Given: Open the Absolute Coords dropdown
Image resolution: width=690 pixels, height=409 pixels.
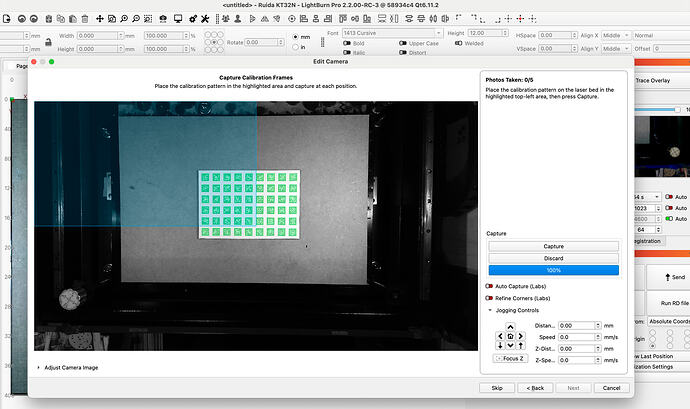Looking at the screenshot, I should [x=669, y=321].
